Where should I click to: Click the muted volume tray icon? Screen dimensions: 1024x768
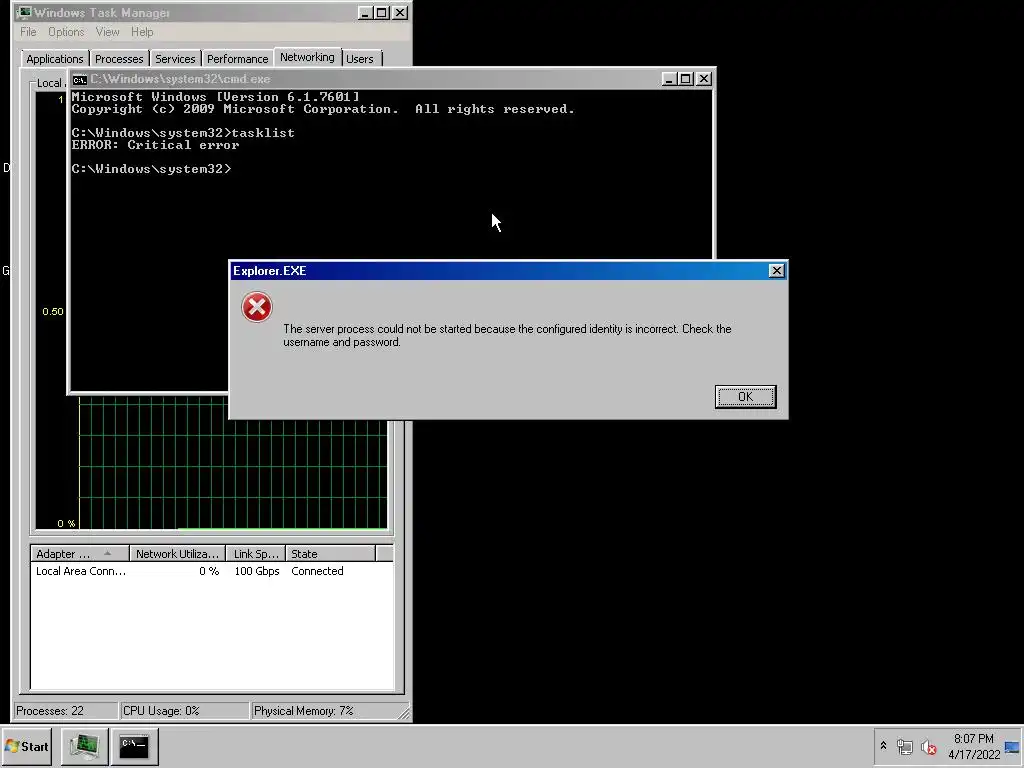tap(928, 746)
